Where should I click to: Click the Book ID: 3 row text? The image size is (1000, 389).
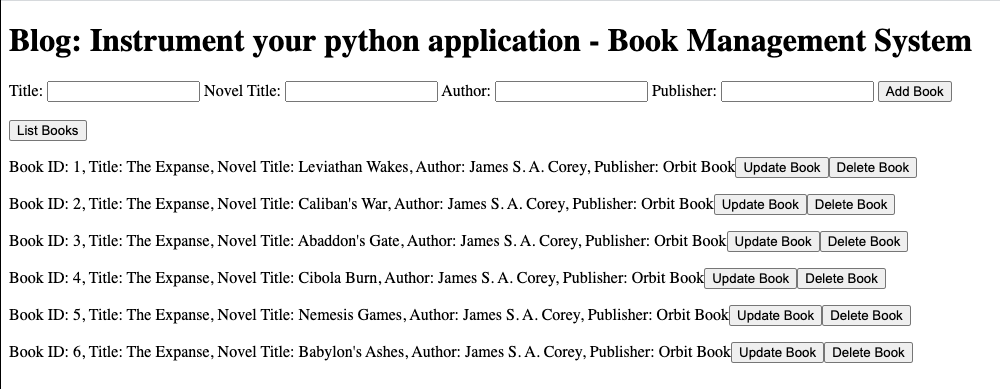(x=367, y=241)
